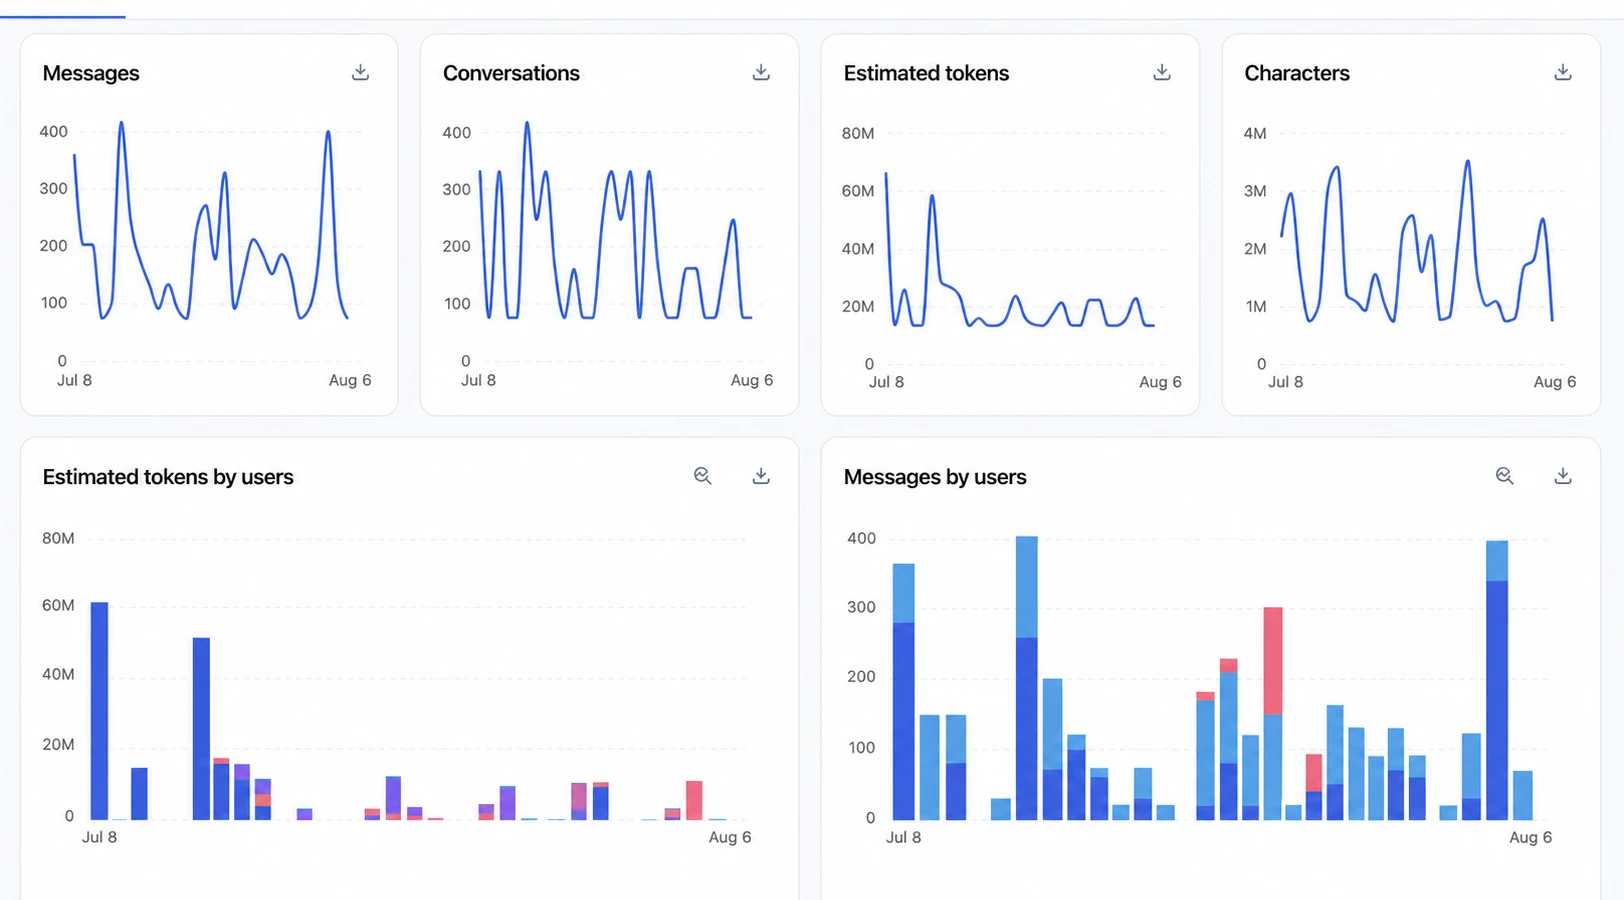Click the '3M' axis label in Characters chart
The height and width of the screenshot is (900, 1624).
pos(1255,191)
